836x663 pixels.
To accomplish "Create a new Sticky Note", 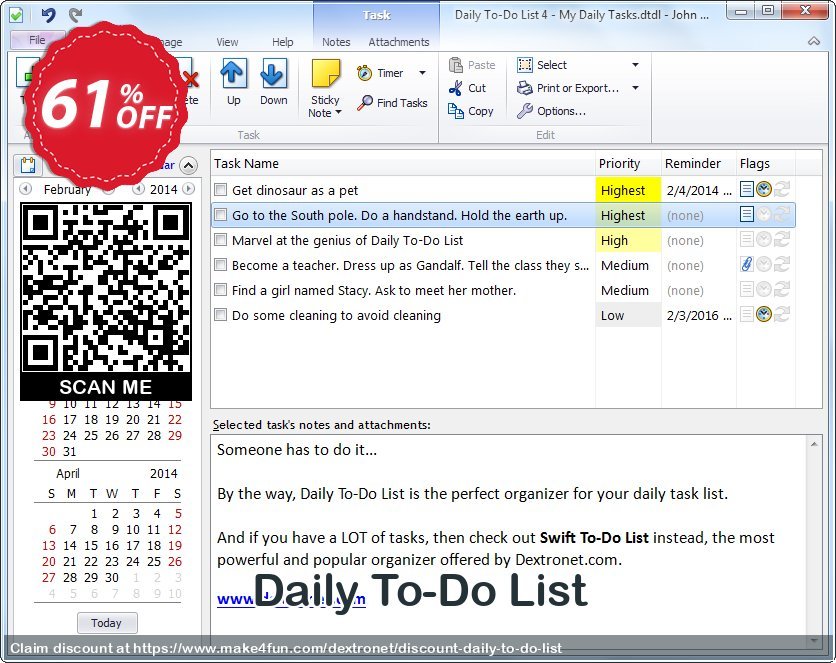I will coord(325,79).
